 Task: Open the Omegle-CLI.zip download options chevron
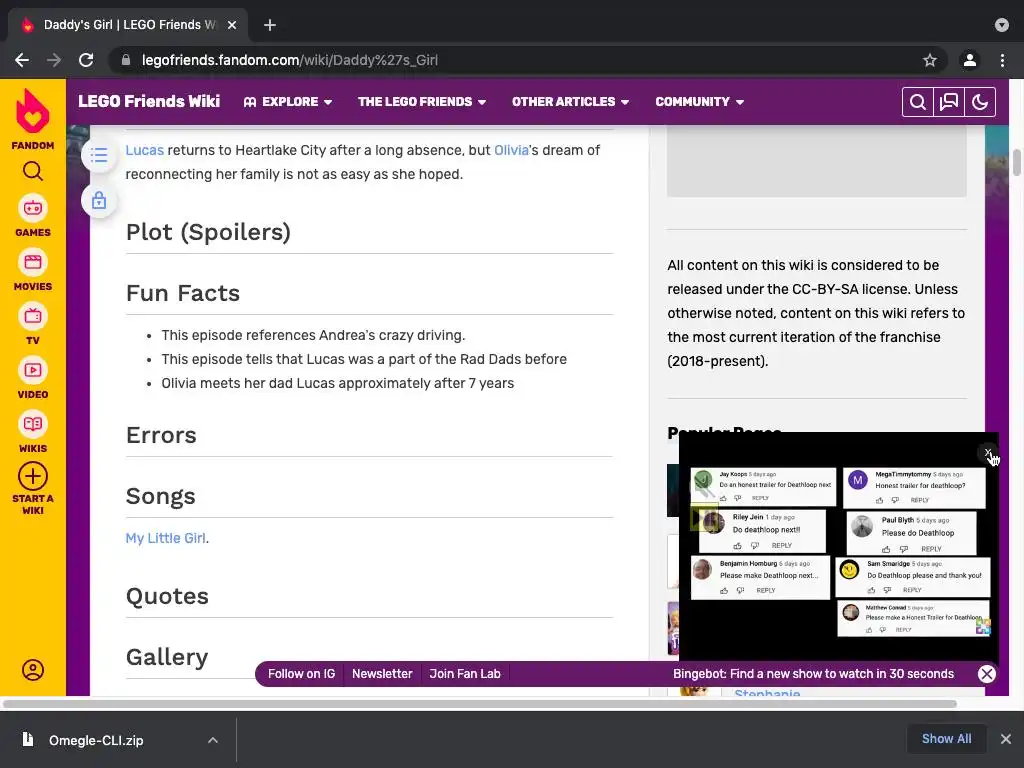[x=213, y=740]
